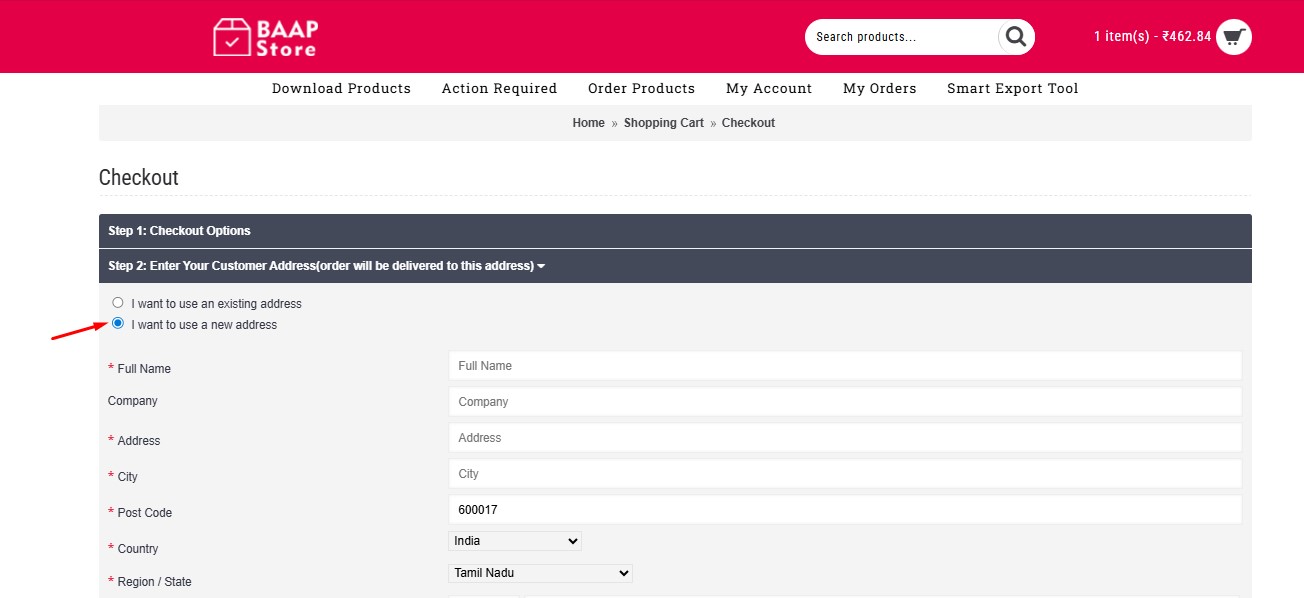Click the Post Code field
The width and height of the screenshot is (1304, 598).
(844, 510)
